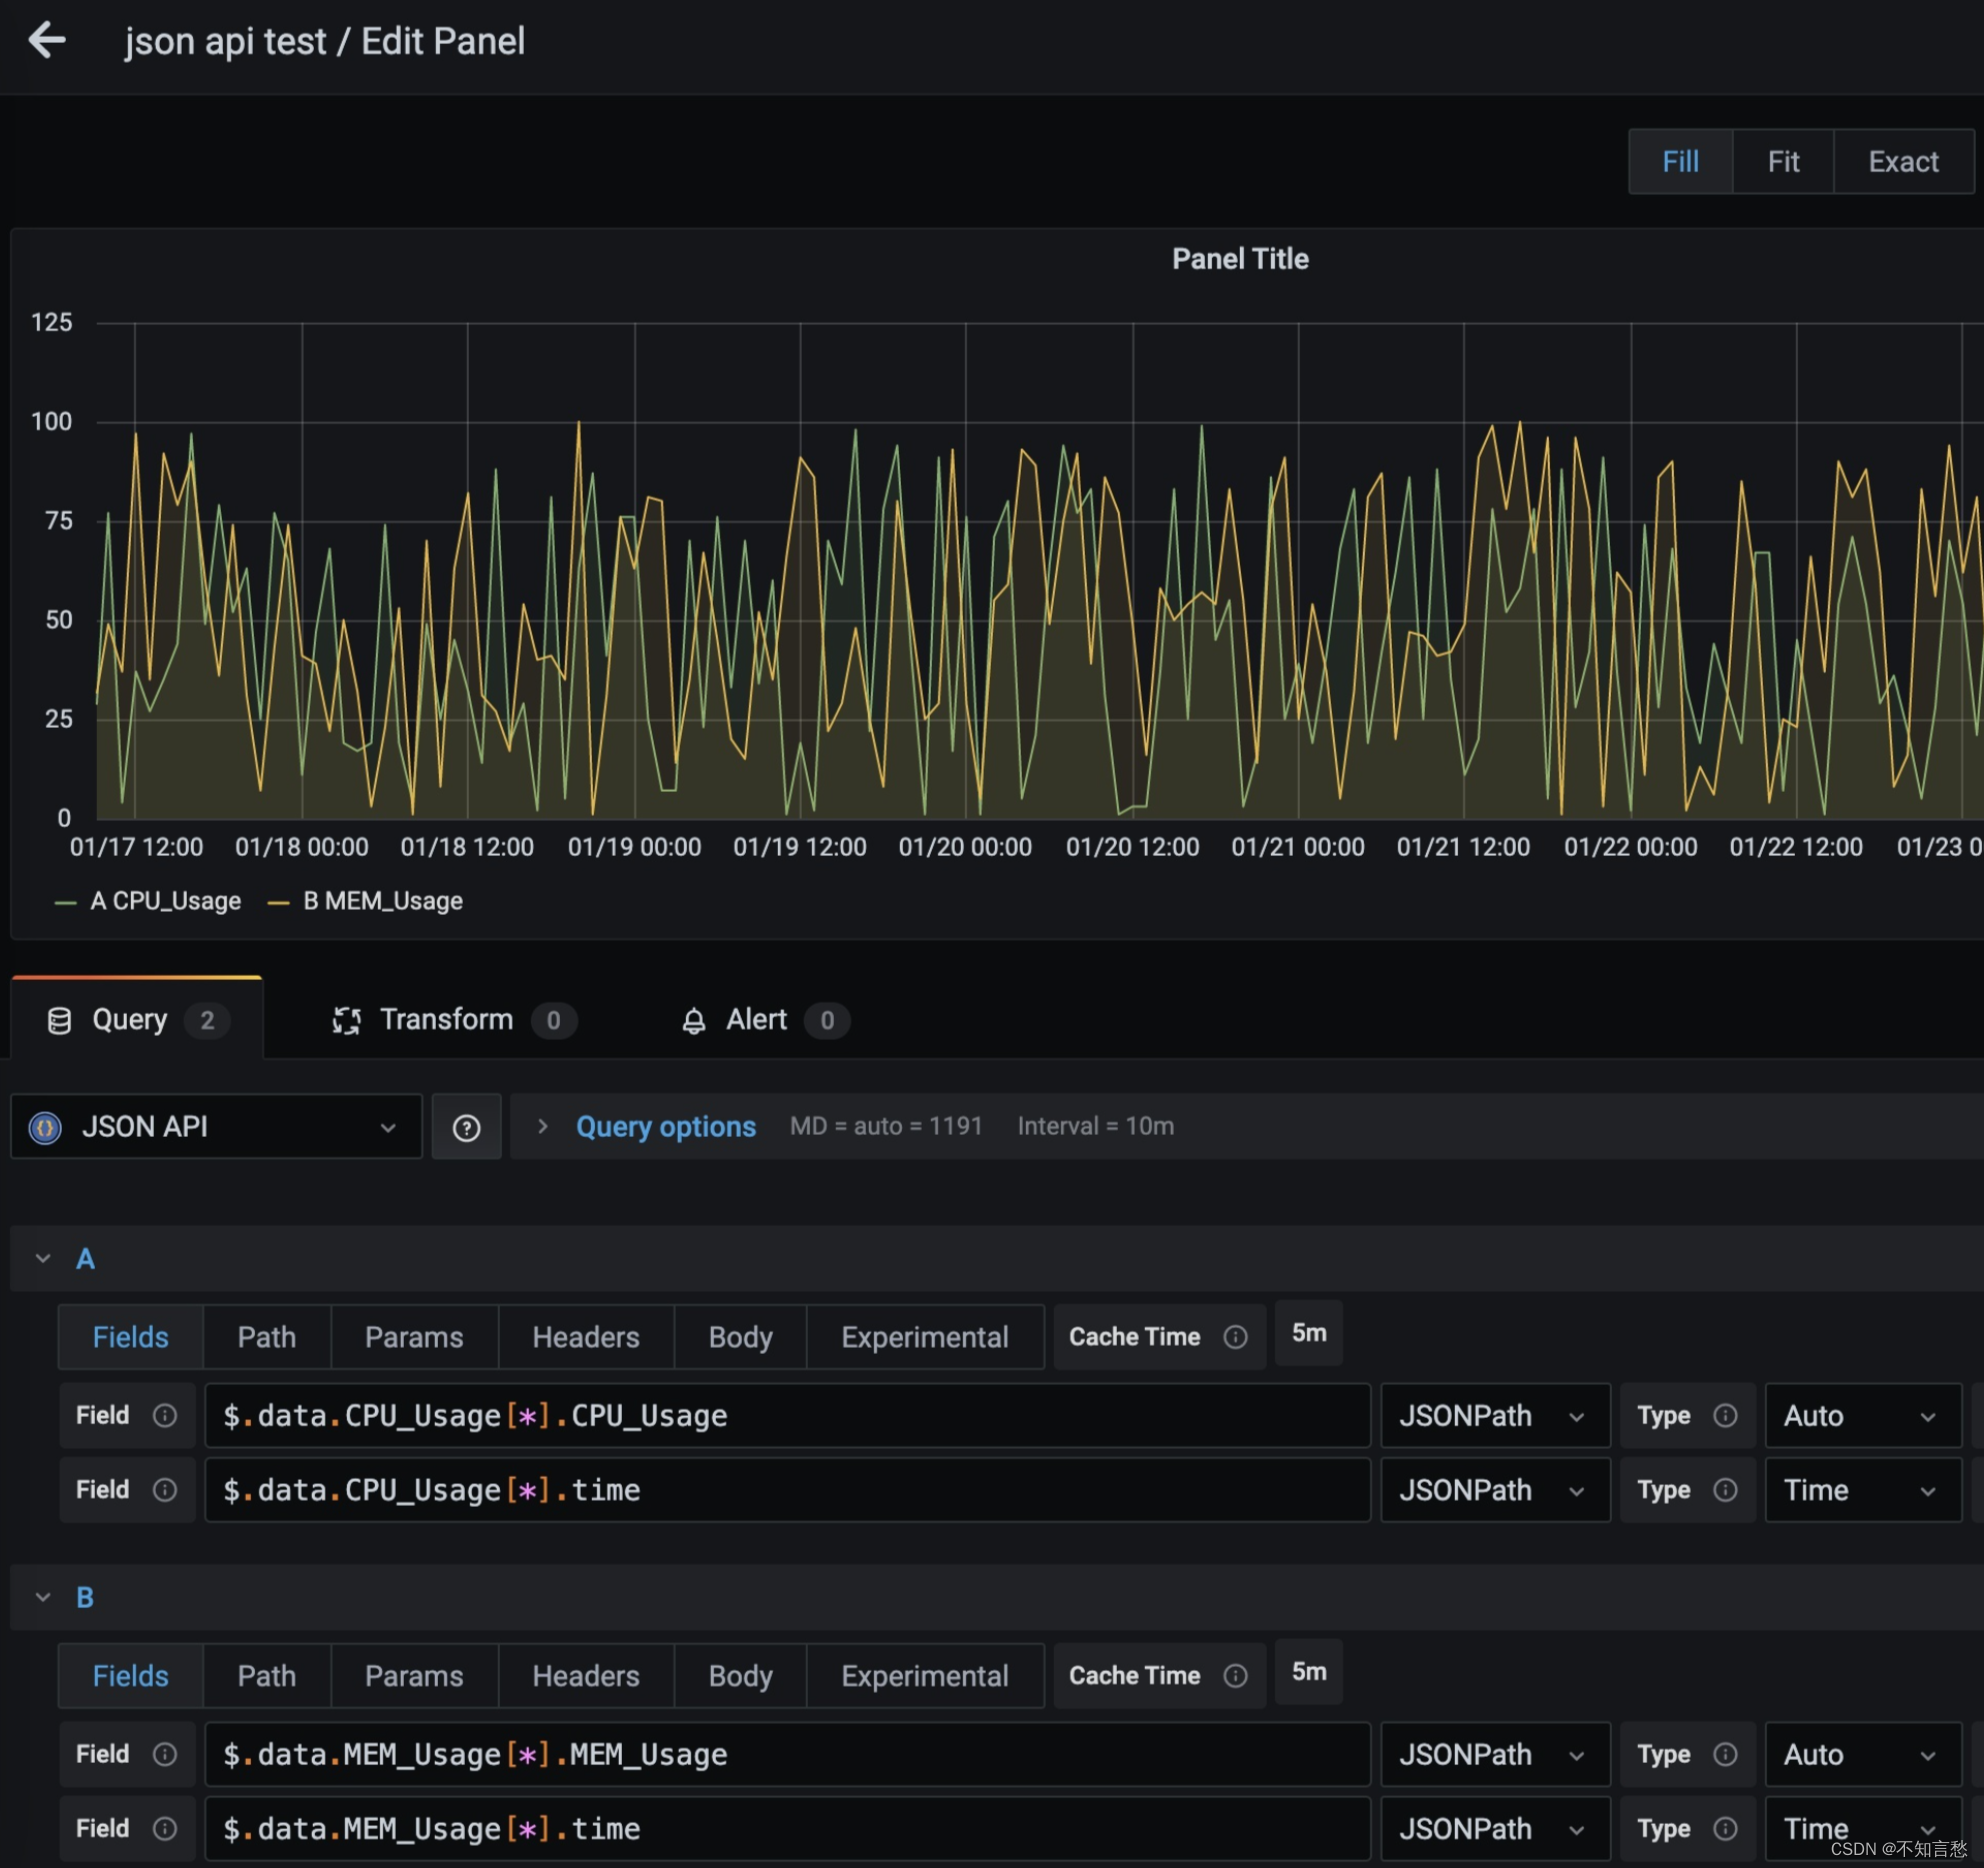Click info icon next to Cache Time in query A
Screen dimensions: 1984x1868
tap(1235, 1336)
